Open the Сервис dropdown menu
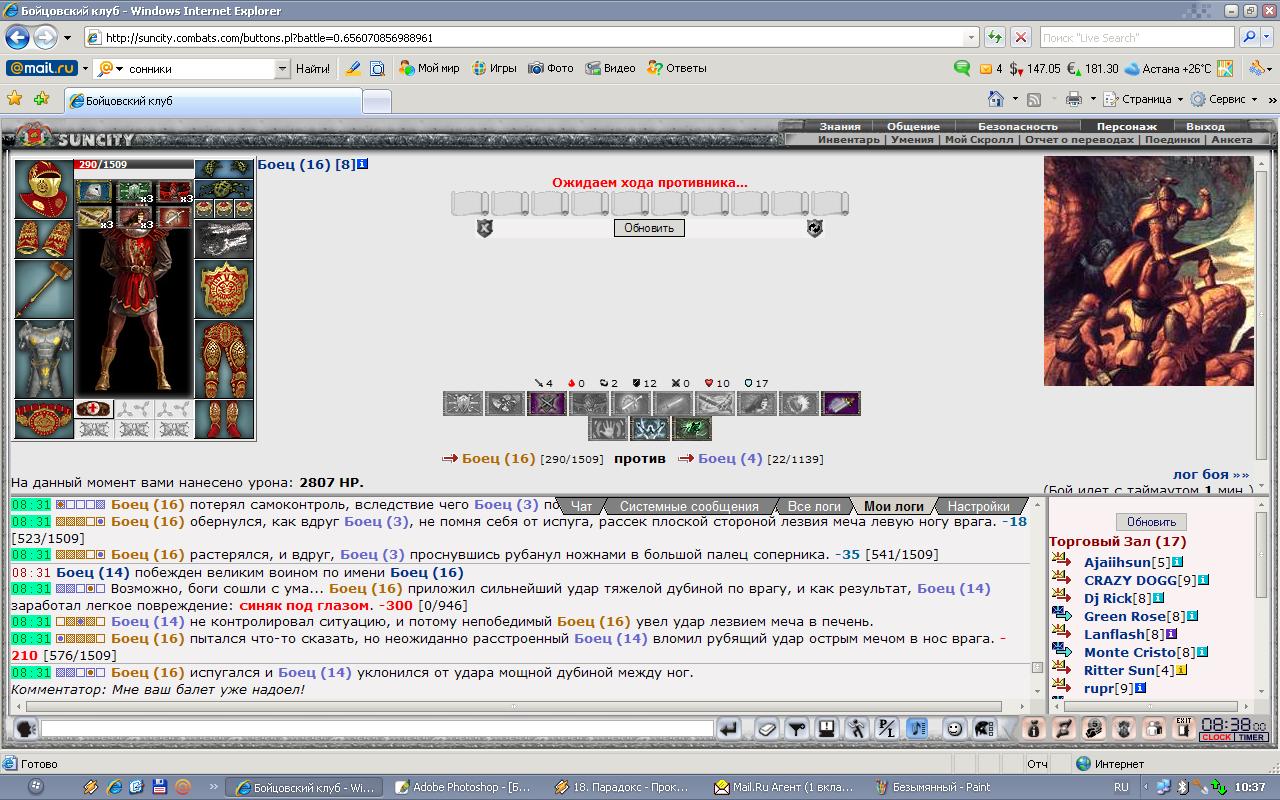 1225,99
